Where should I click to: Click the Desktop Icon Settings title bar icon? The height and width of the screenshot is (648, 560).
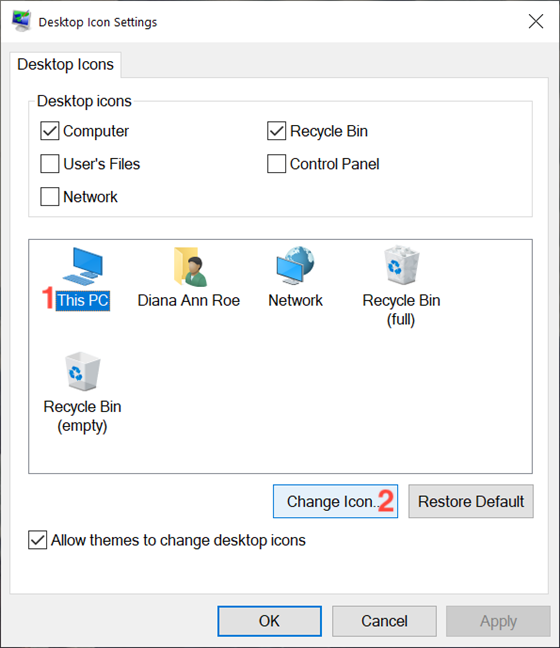click(x=21, y=21)
